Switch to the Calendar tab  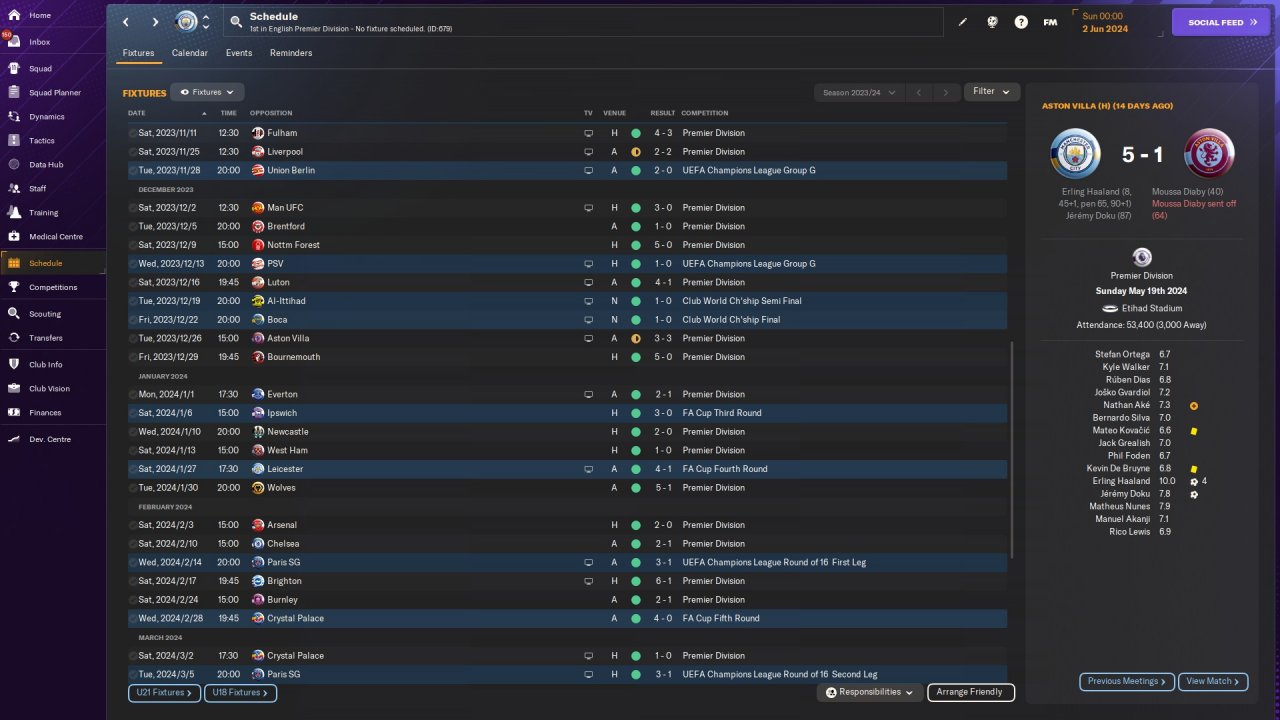click(190, 53)
